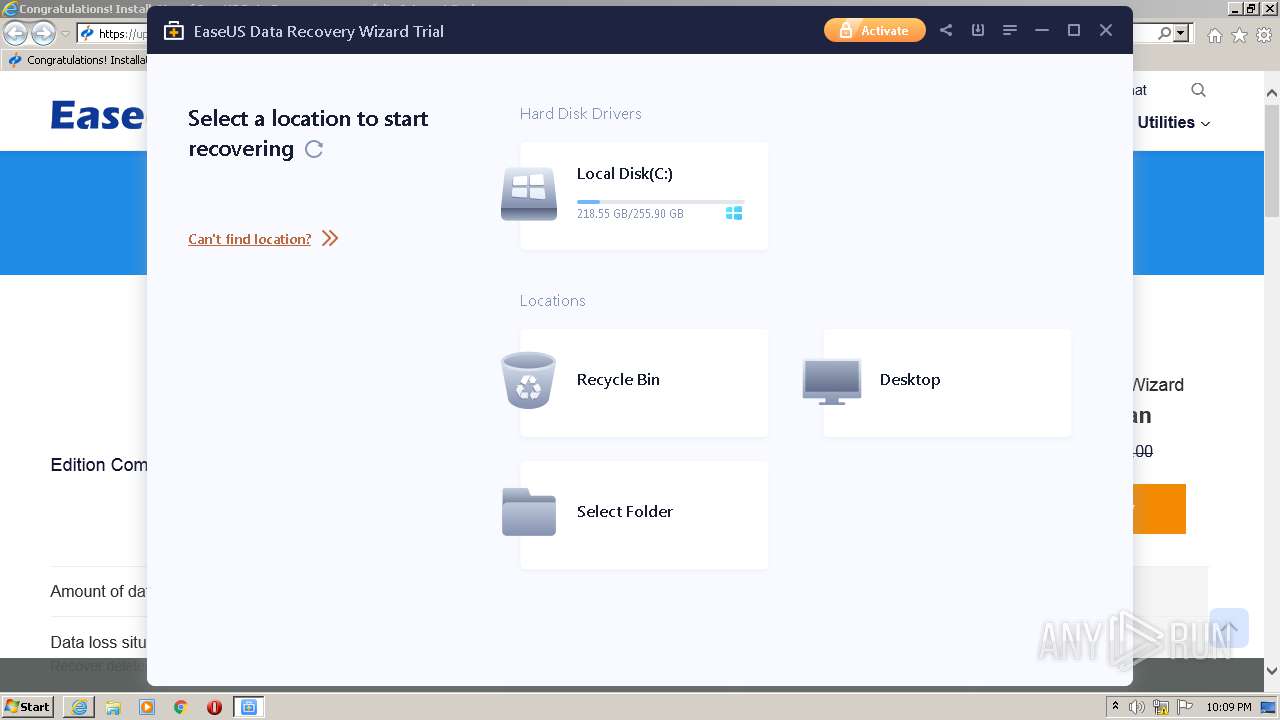Click the Select Folder icon

coord(529,512)
